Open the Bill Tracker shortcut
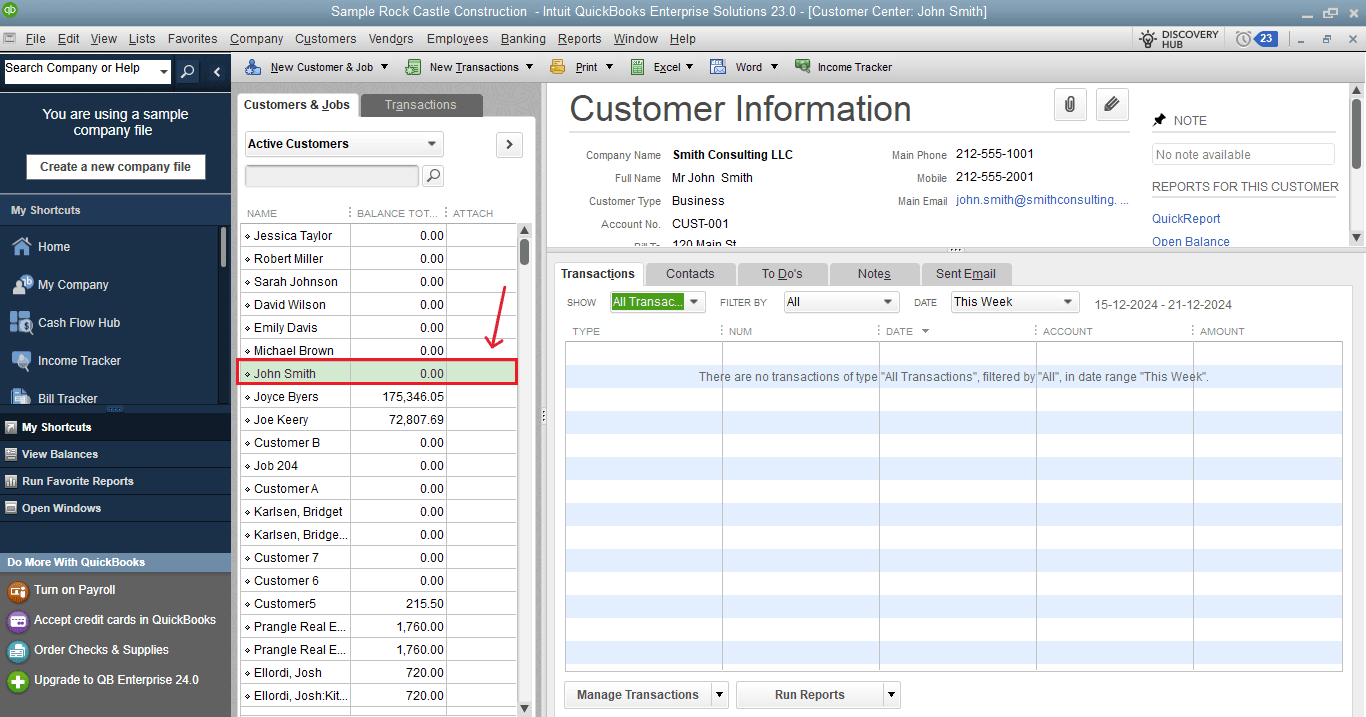Screen dimensions: 1366x717 [68, 398]
